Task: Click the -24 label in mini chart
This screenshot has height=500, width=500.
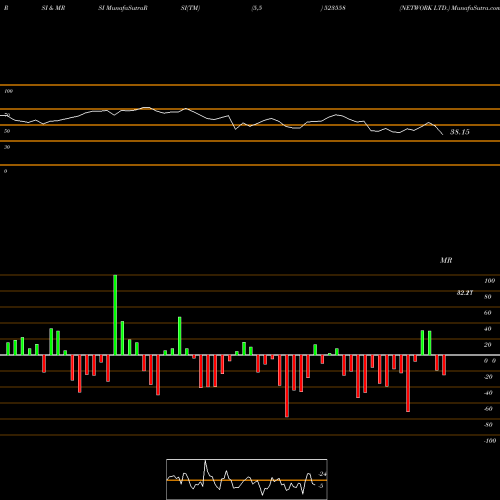Action: click(x=322, y=474)
